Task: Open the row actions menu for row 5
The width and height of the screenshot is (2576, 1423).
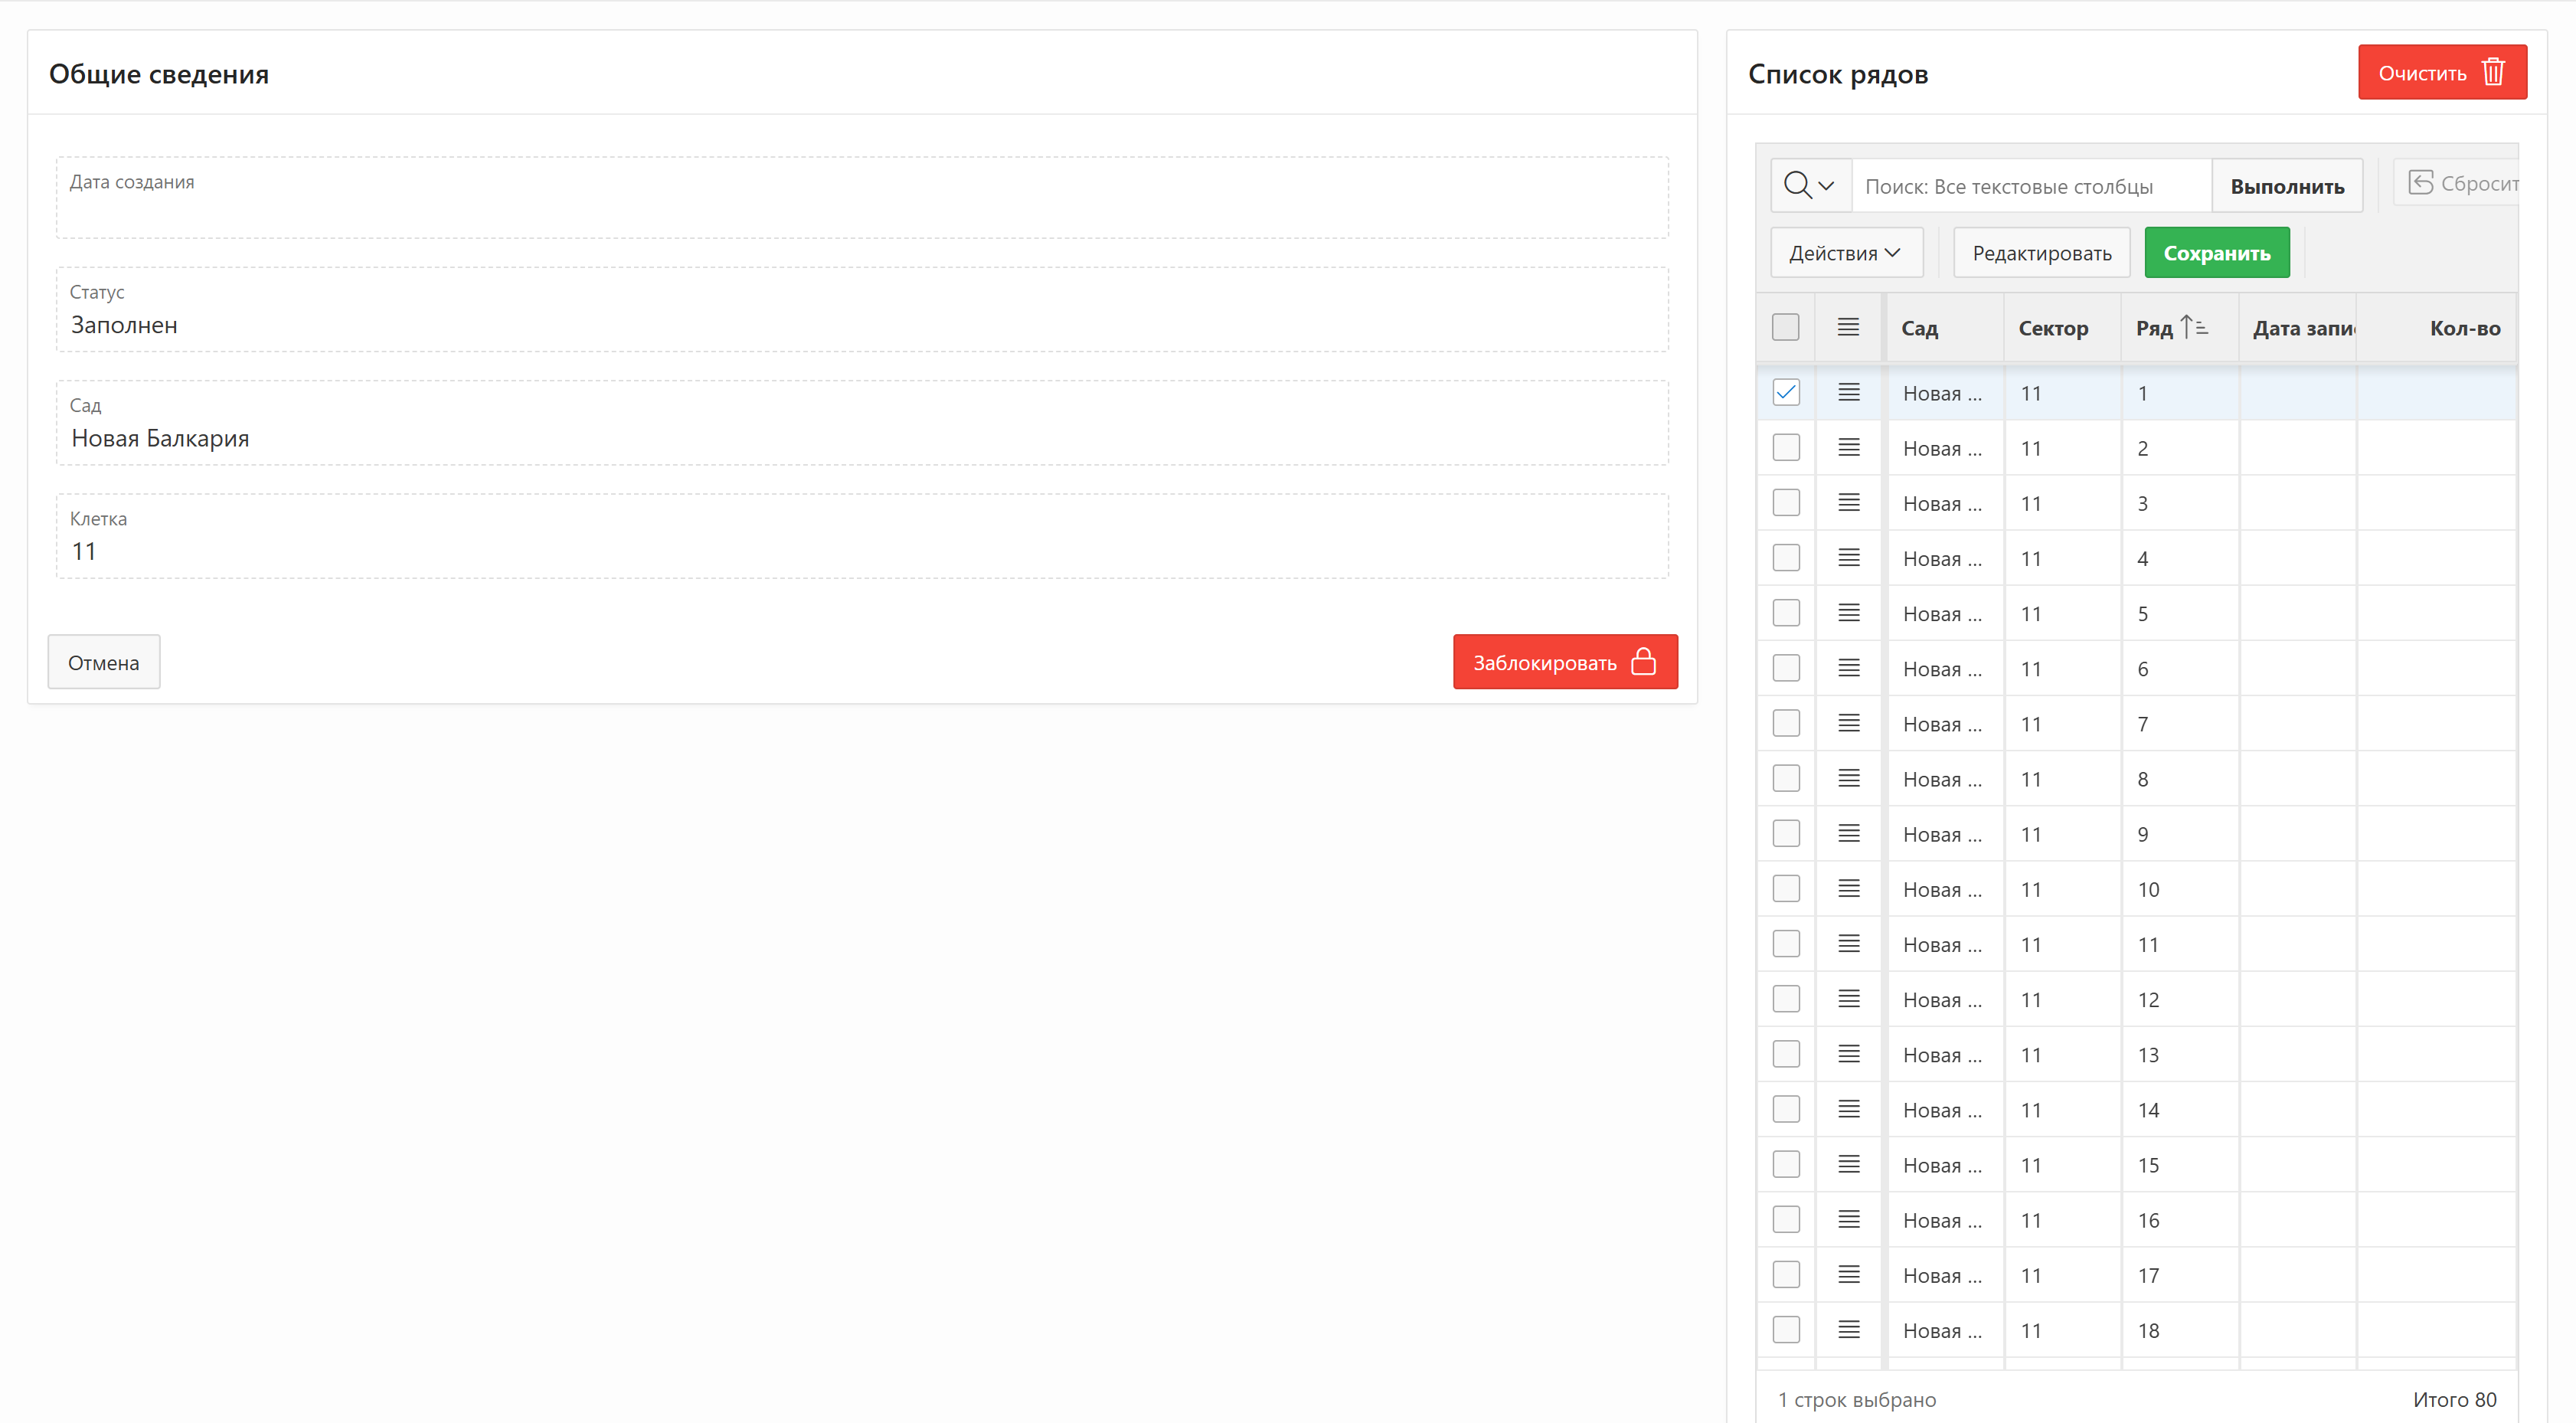Action: click(x=1848, y=613)
